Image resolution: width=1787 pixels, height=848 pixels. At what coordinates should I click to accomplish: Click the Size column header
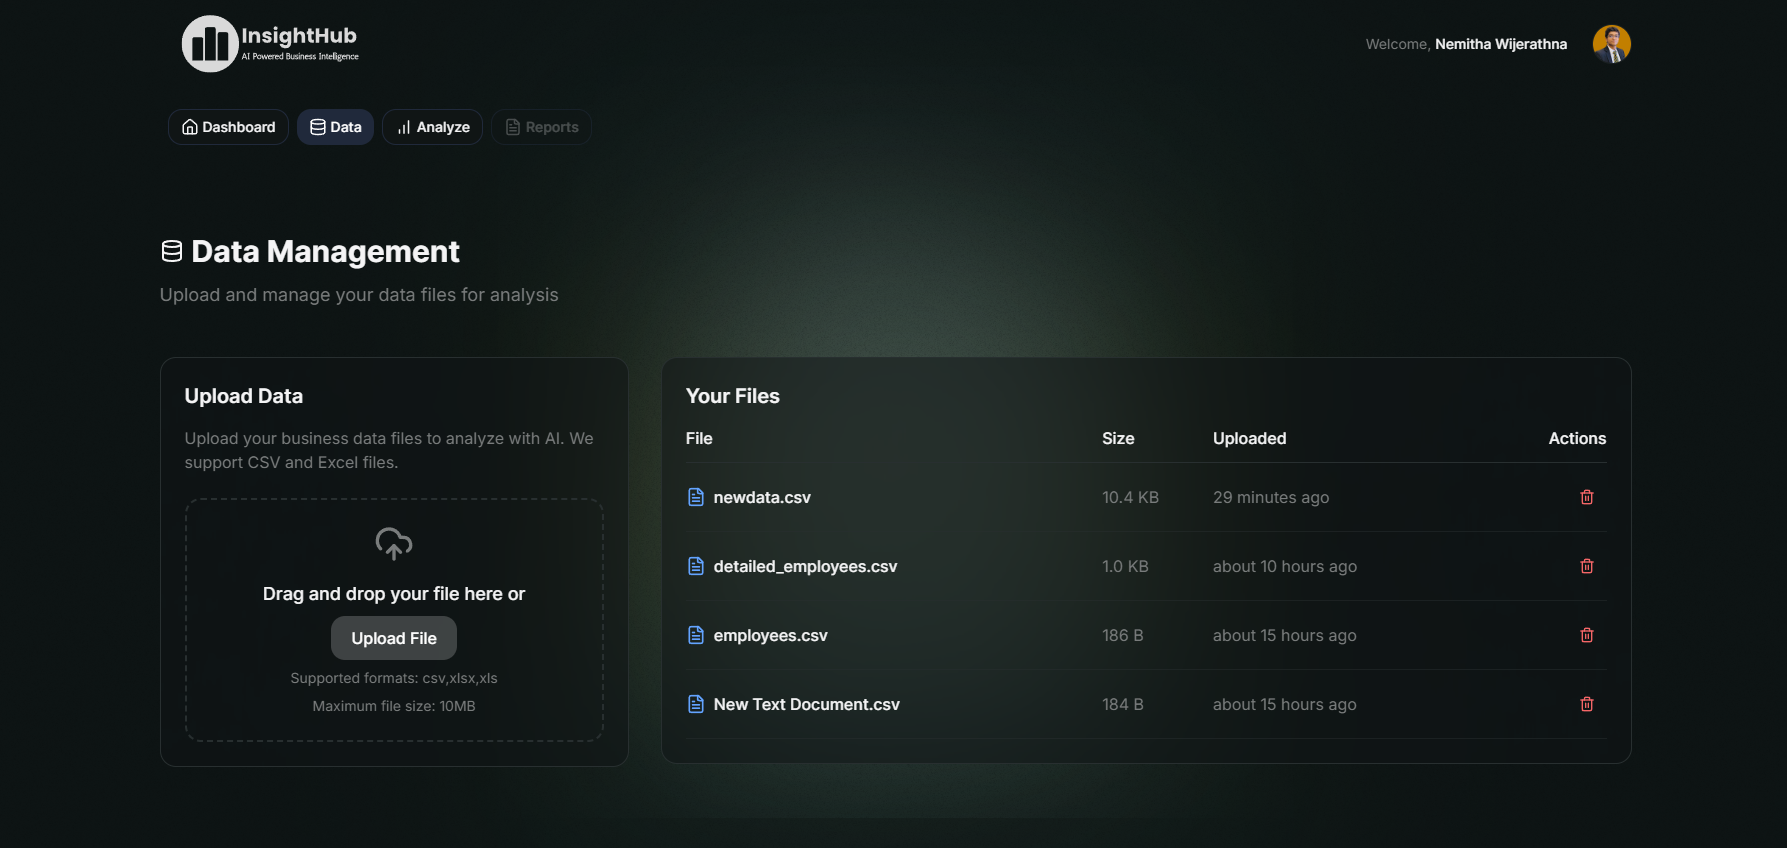click(1118, 438)
